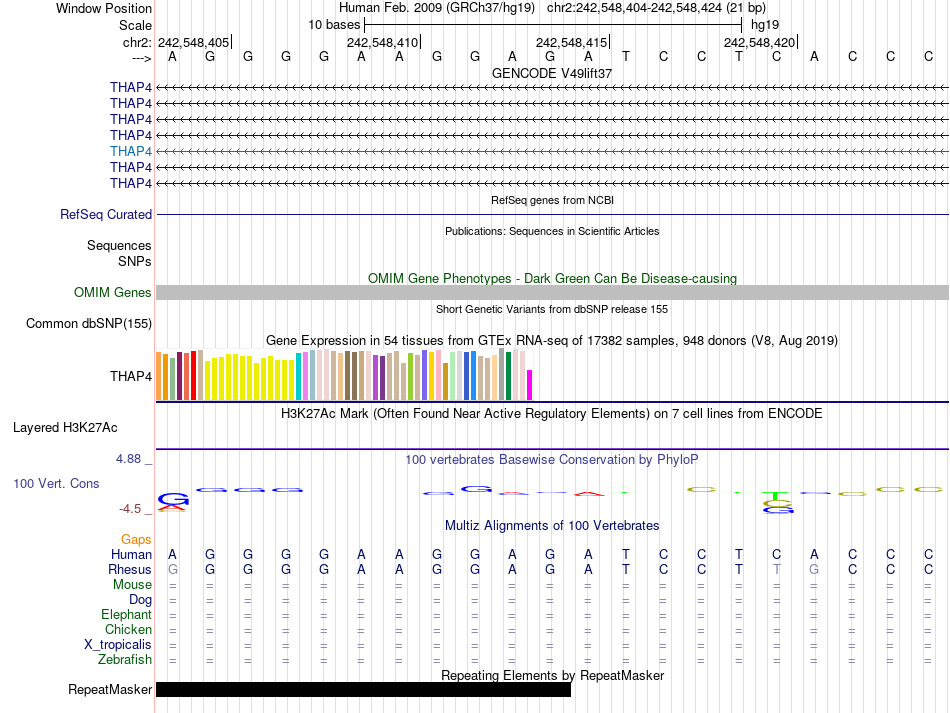950x713 pixels.
Task: Click the gray OMIM Genes bar
Action: tap(552, 293)
